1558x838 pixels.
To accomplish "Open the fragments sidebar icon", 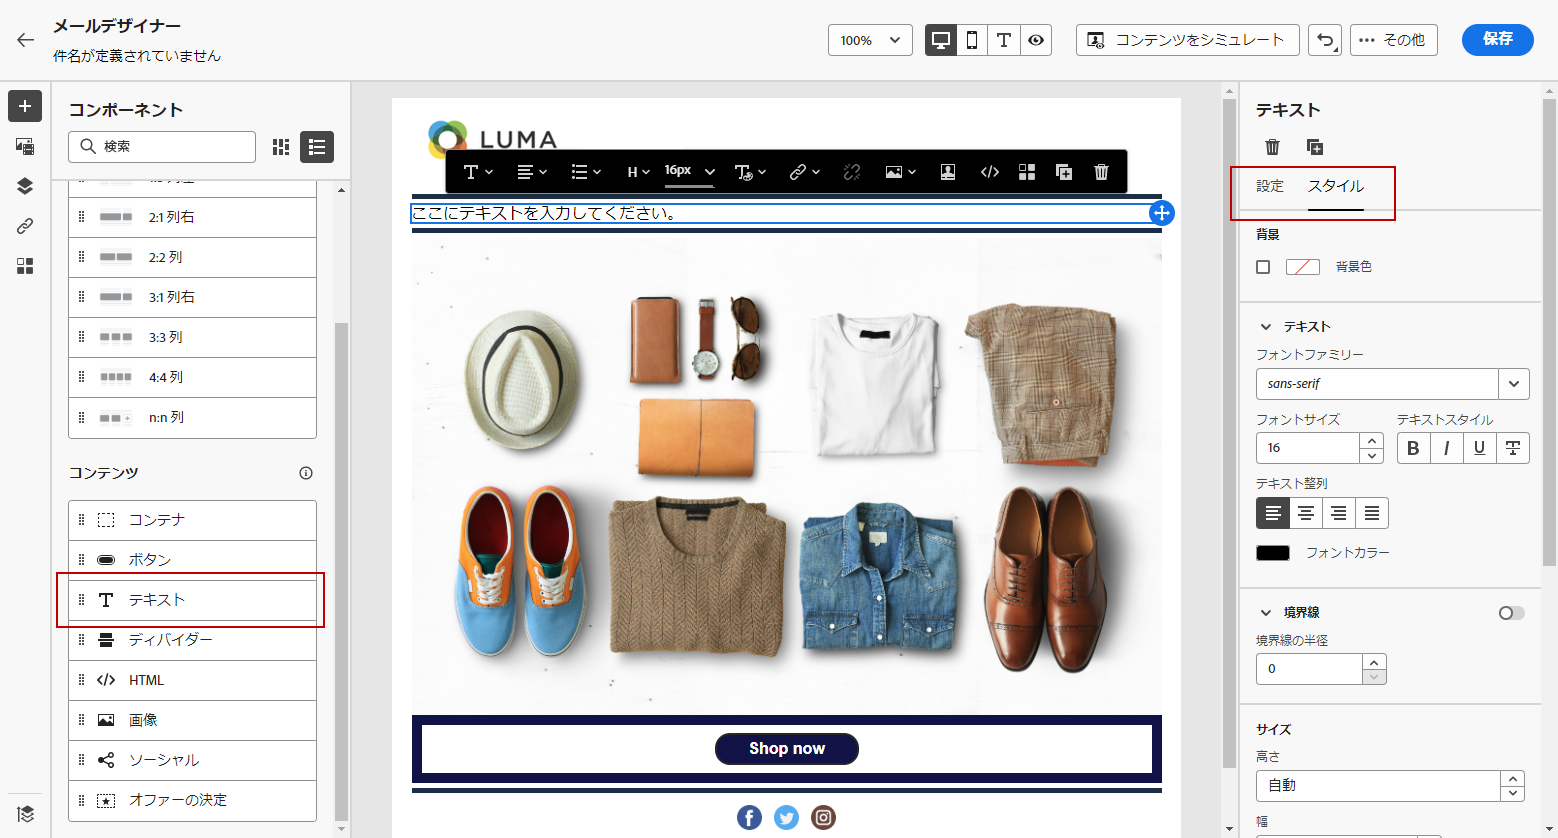I will click(25, 266).
